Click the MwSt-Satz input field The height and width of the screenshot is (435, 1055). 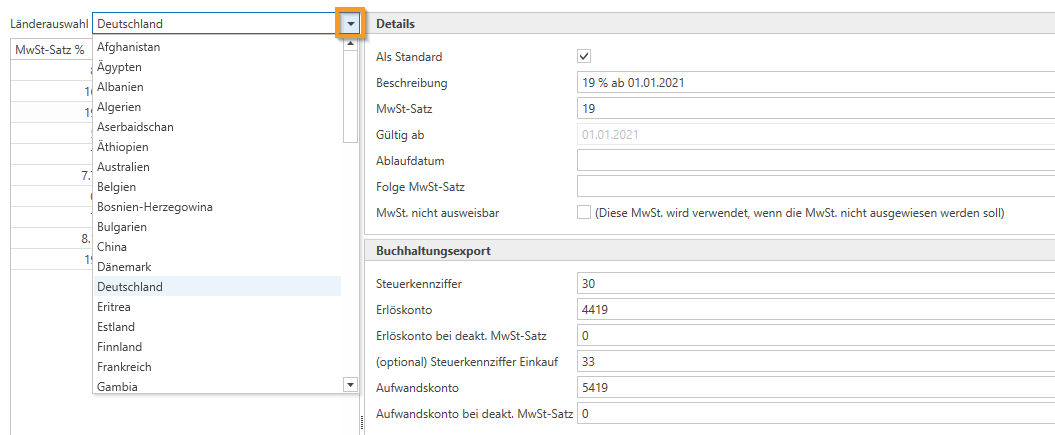point(815,109)
